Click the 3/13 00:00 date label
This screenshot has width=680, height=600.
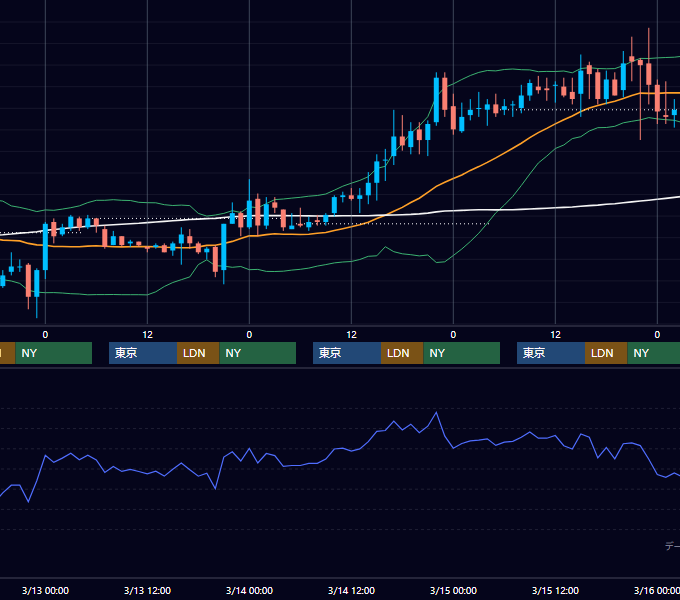pyautogui.click(x=45, y=590)
